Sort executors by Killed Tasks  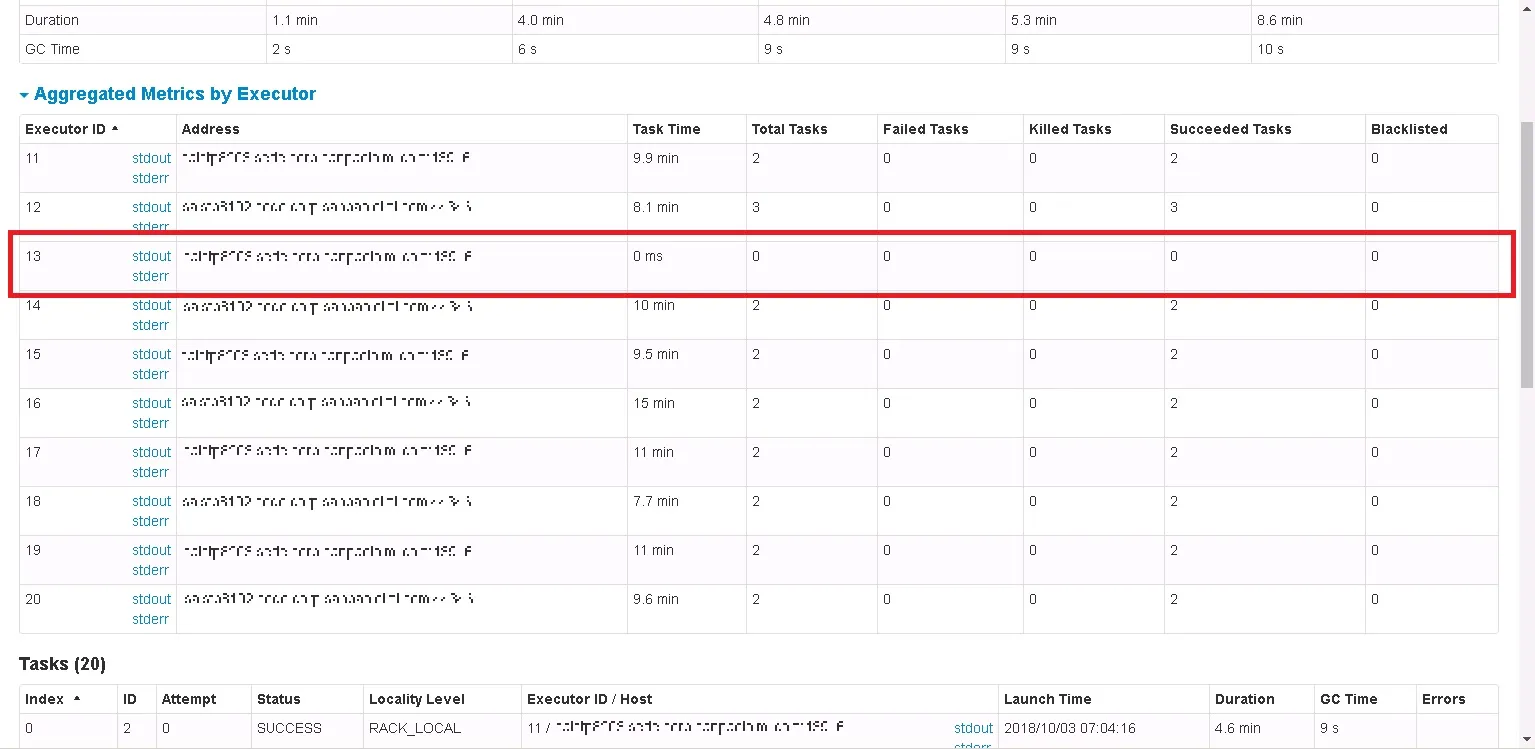[1070, 129]
